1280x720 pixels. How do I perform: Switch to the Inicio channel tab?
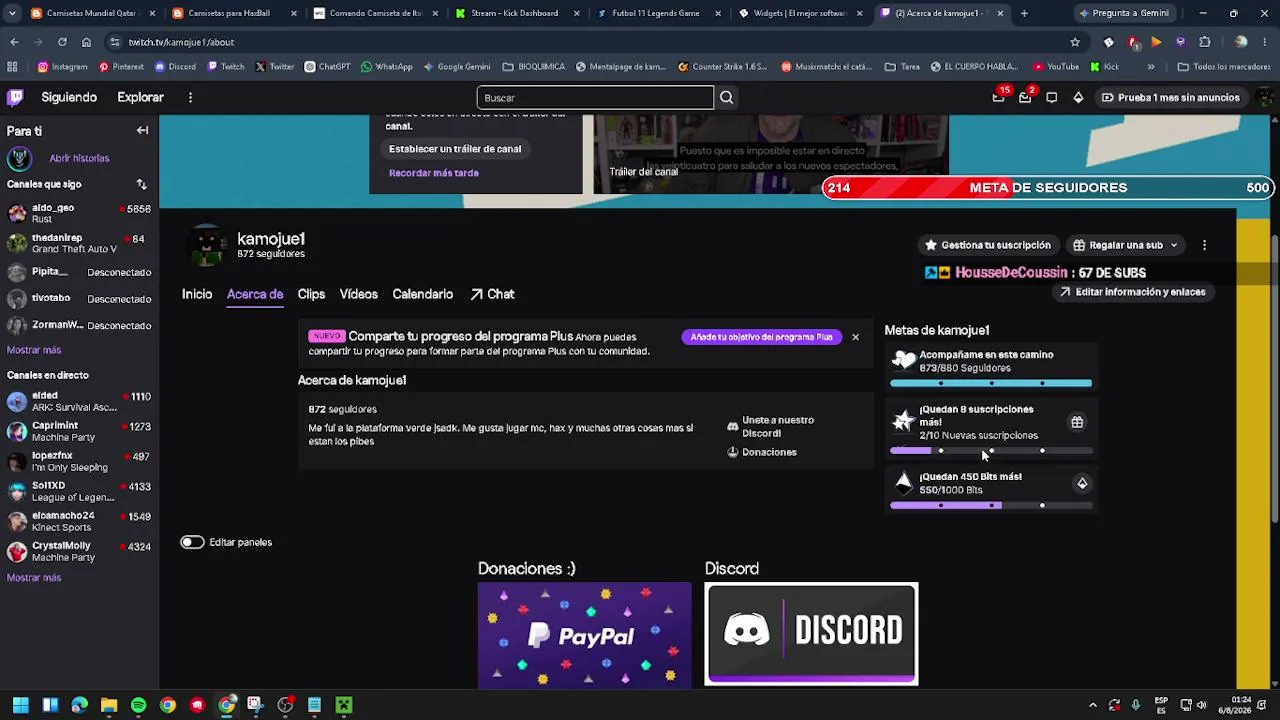(x=197, y=294)
